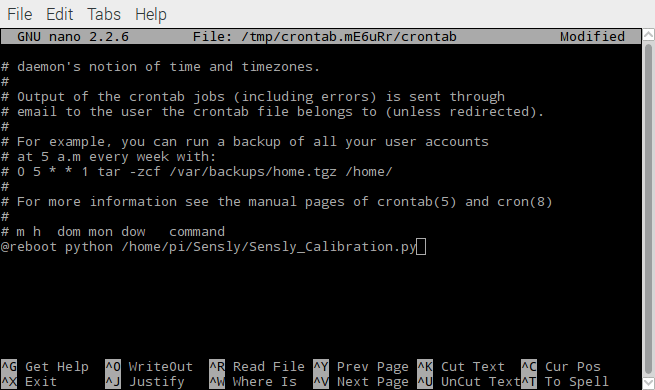Click the scrollbar up arrow
The height and width of the screenshot is (390, 655).
click(x=648, y=35)
